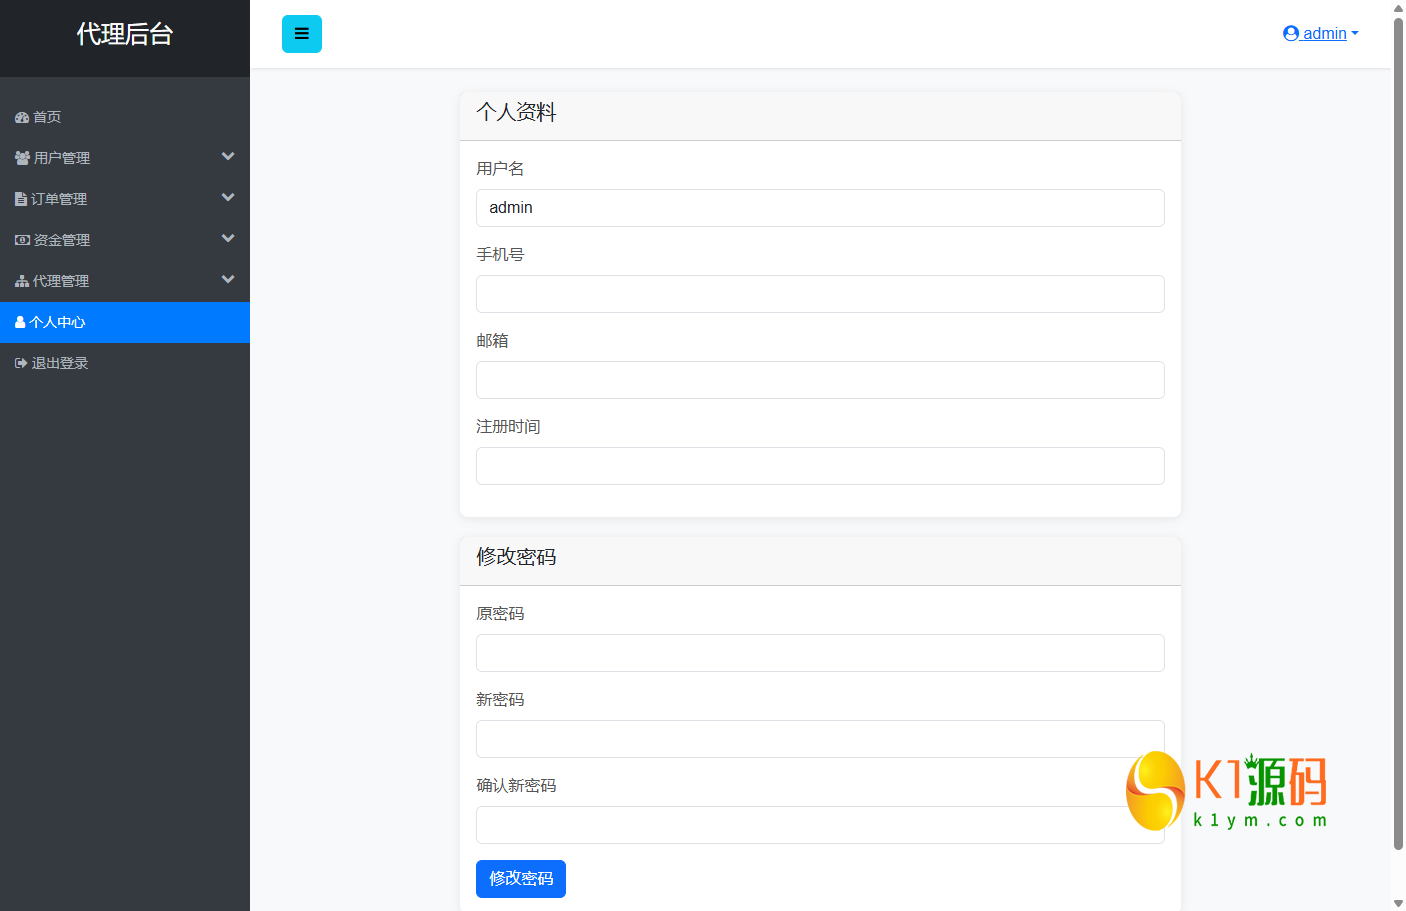Viewport: 1406px width, 911px height.
Task: Click the users icon beside 用户管理
Action: point(22,158)
